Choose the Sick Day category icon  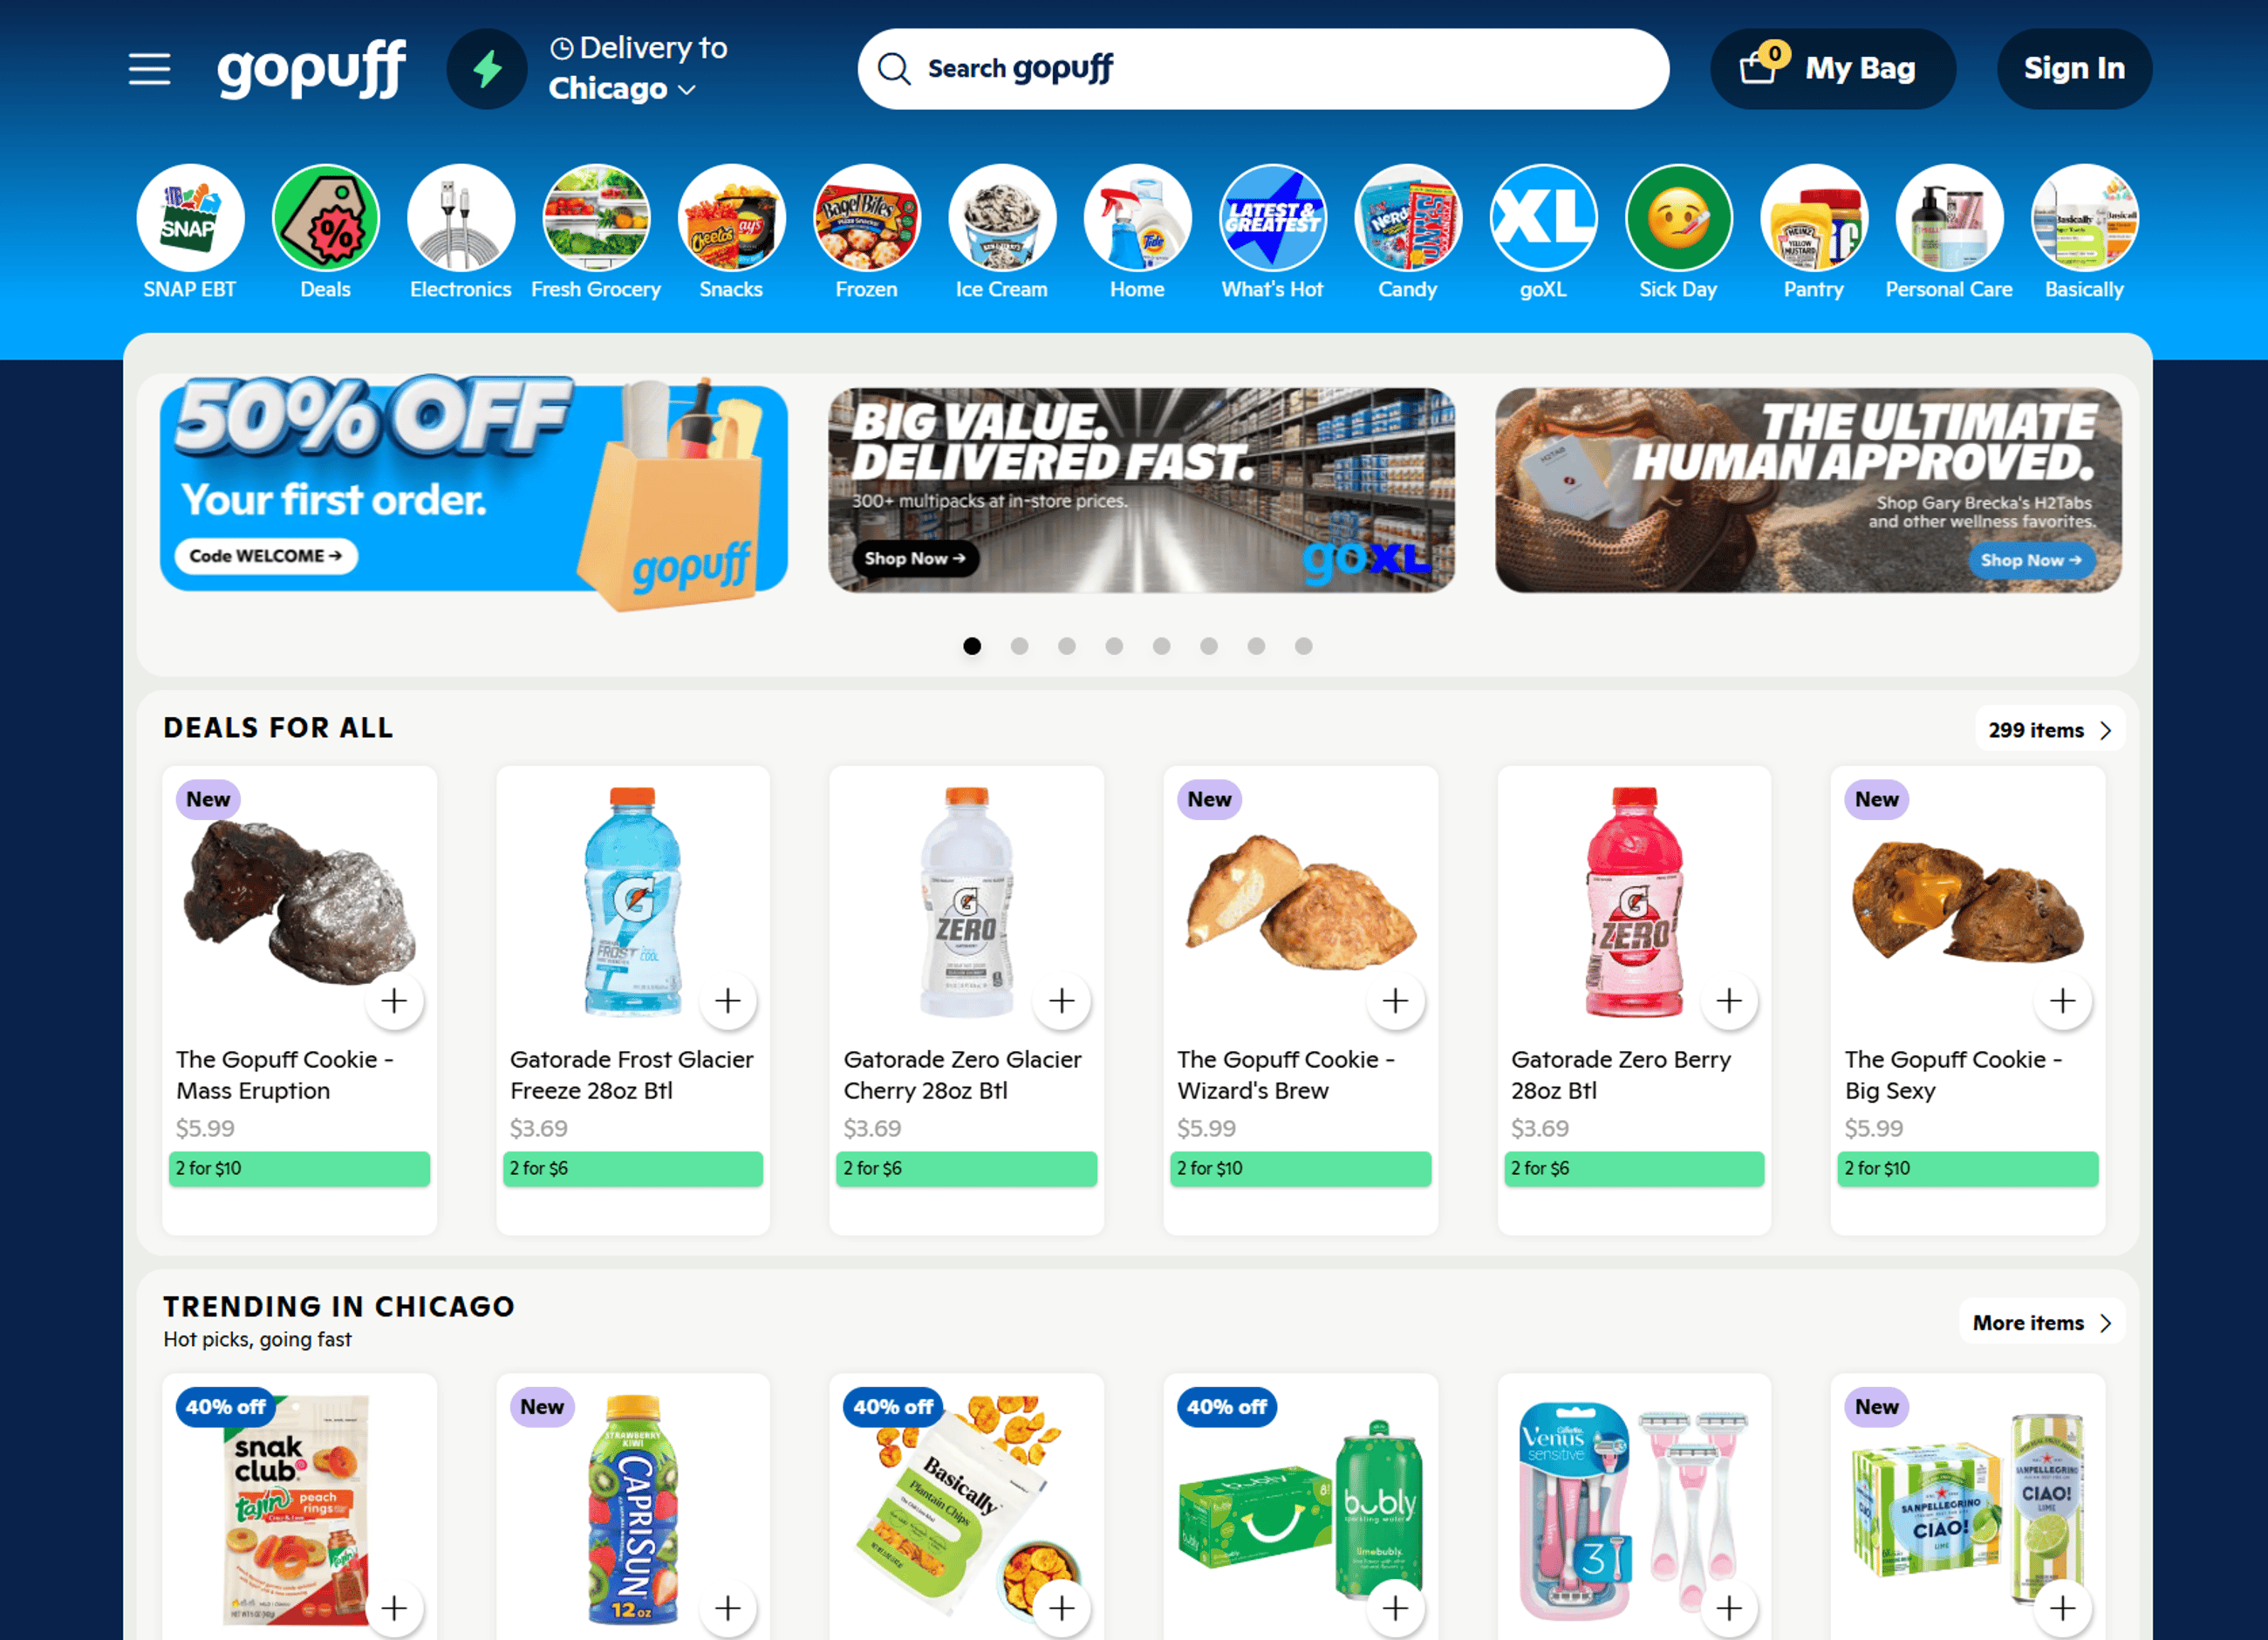tap(1678, 218)
